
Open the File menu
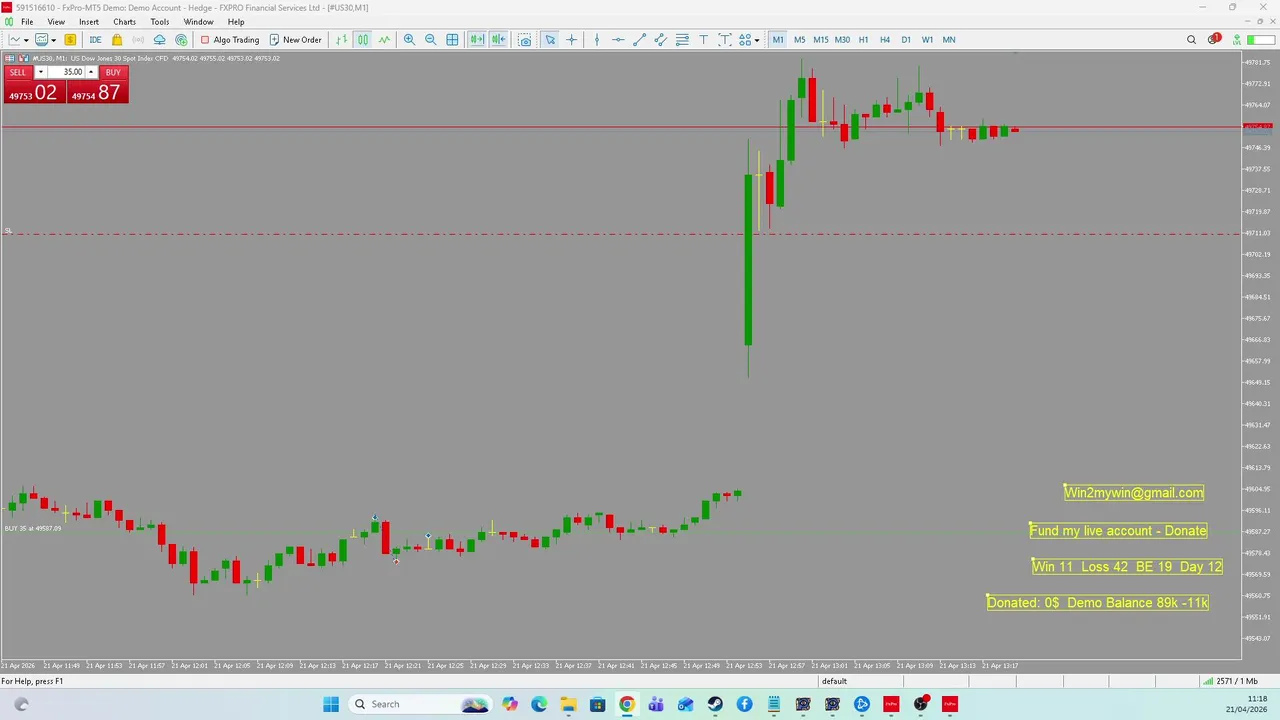27,22
